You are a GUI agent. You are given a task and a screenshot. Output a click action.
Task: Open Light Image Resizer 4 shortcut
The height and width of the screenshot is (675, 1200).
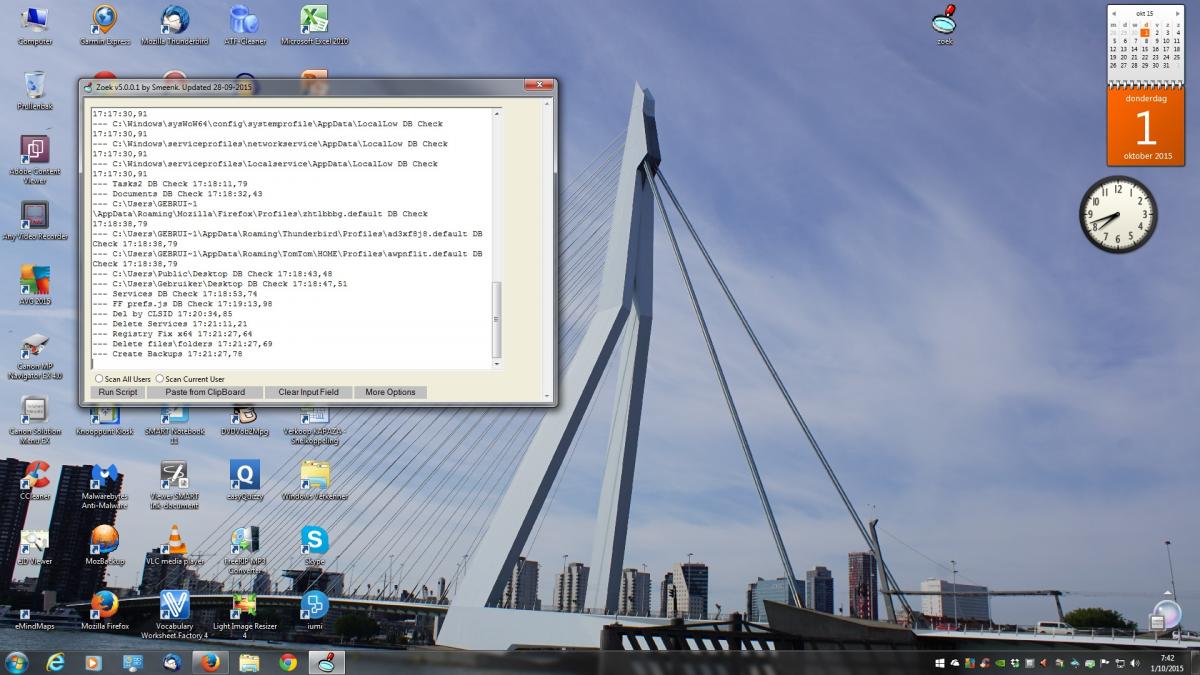pos(244,606)
